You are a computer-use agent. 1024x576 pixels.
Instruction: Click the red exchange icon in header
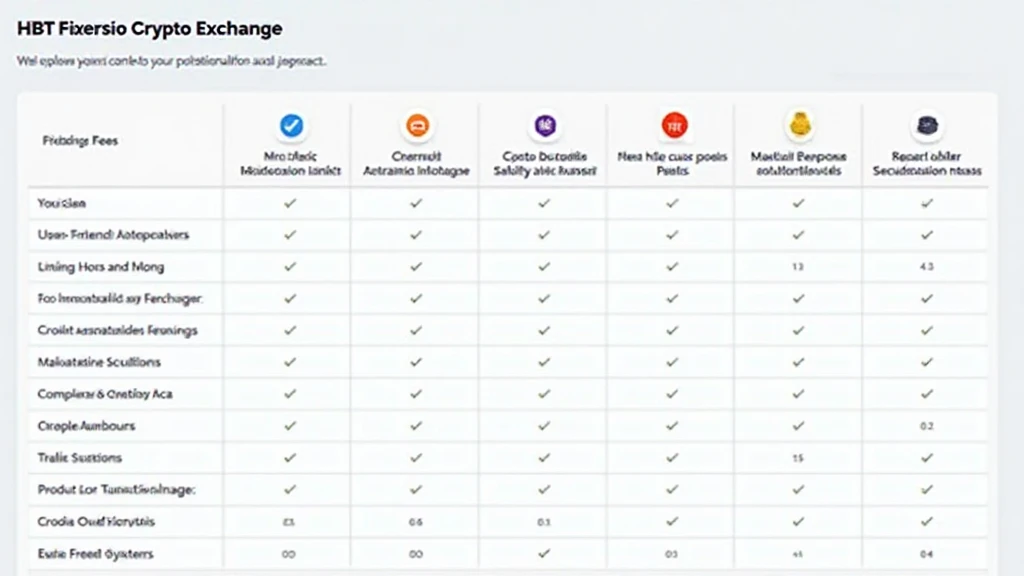tap(674, 126)
